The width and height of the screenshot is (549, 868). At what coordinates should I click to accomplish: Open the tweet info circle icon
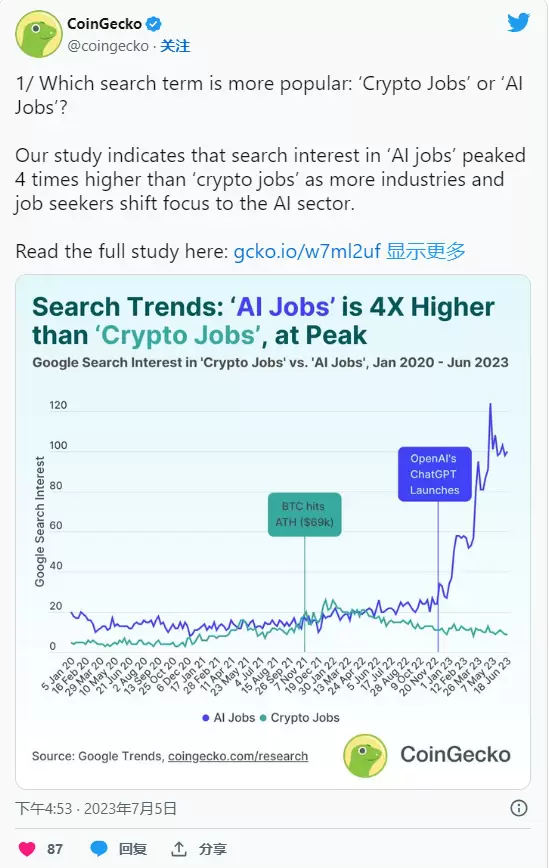(519, 808)
